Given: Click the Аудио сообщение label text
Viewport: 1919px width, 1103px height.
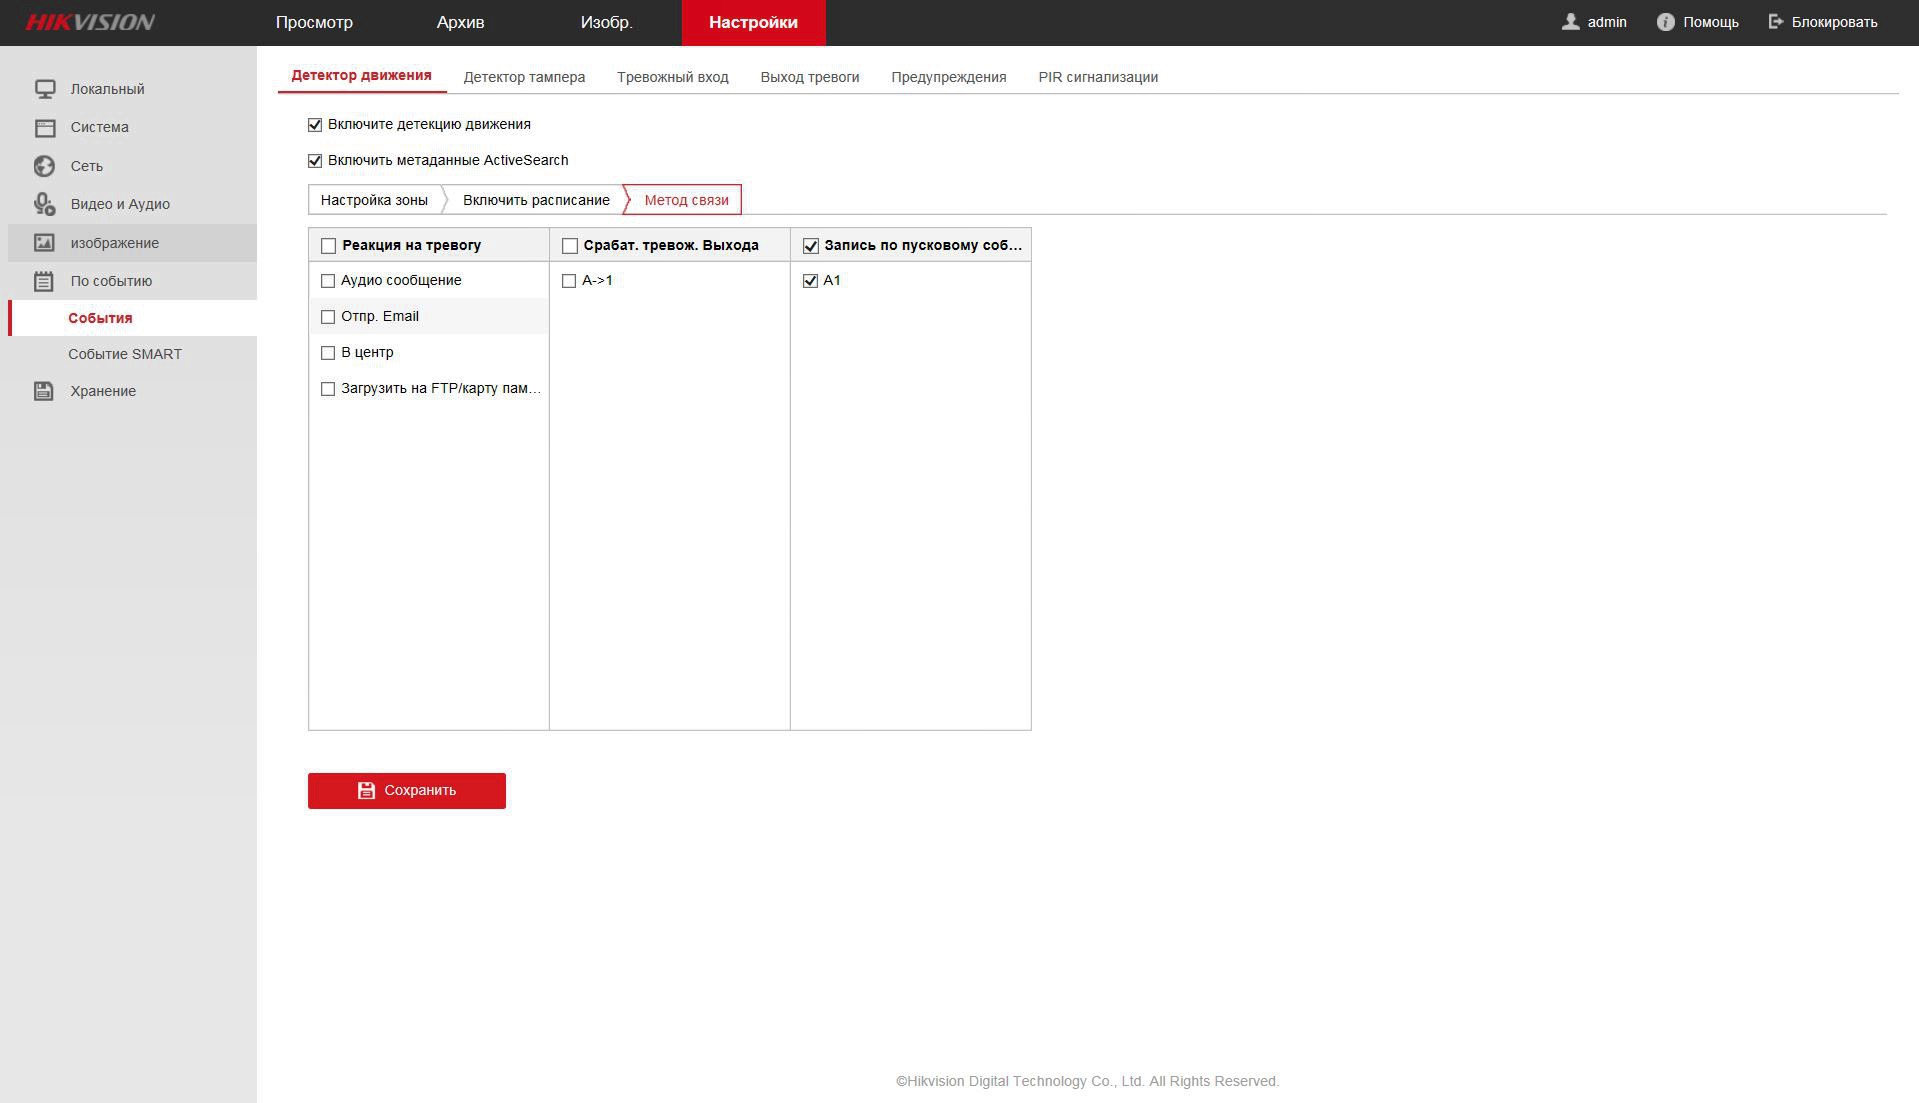Looking at the screenshot, I should pyautogui.click(x=401, y=281).
